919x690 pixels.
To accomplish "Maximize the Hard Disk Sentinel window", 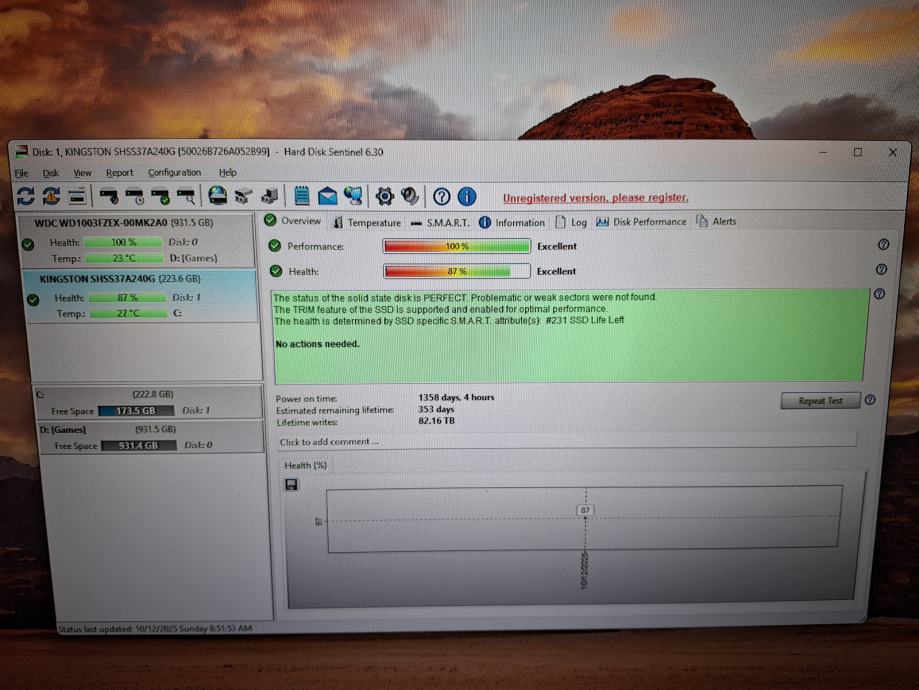I will [x=857, y=152].
